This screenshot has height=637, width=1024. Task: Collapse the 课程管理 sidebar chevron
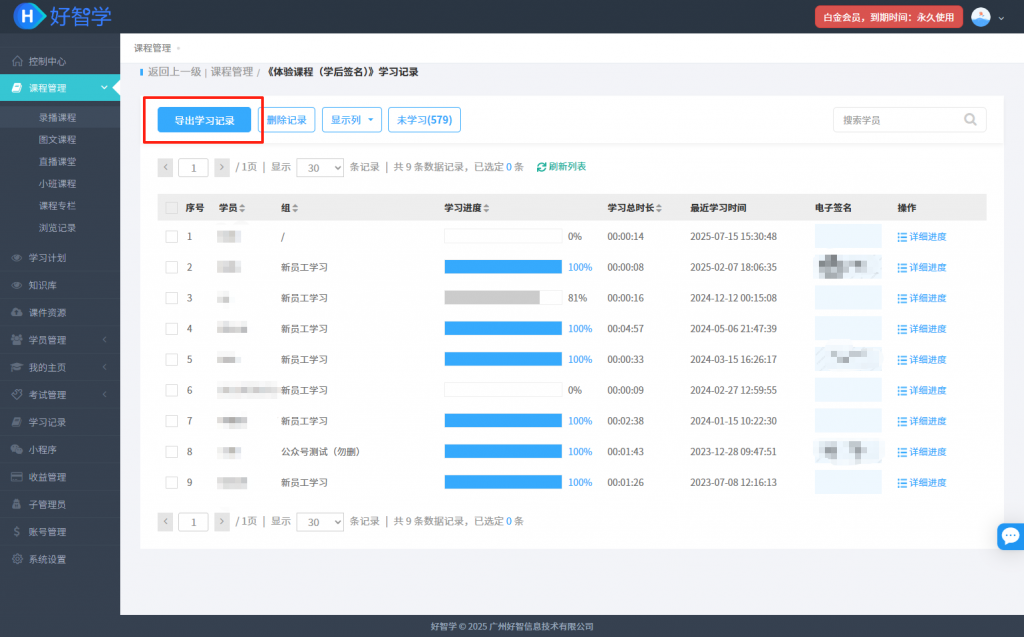click(104, 88)
